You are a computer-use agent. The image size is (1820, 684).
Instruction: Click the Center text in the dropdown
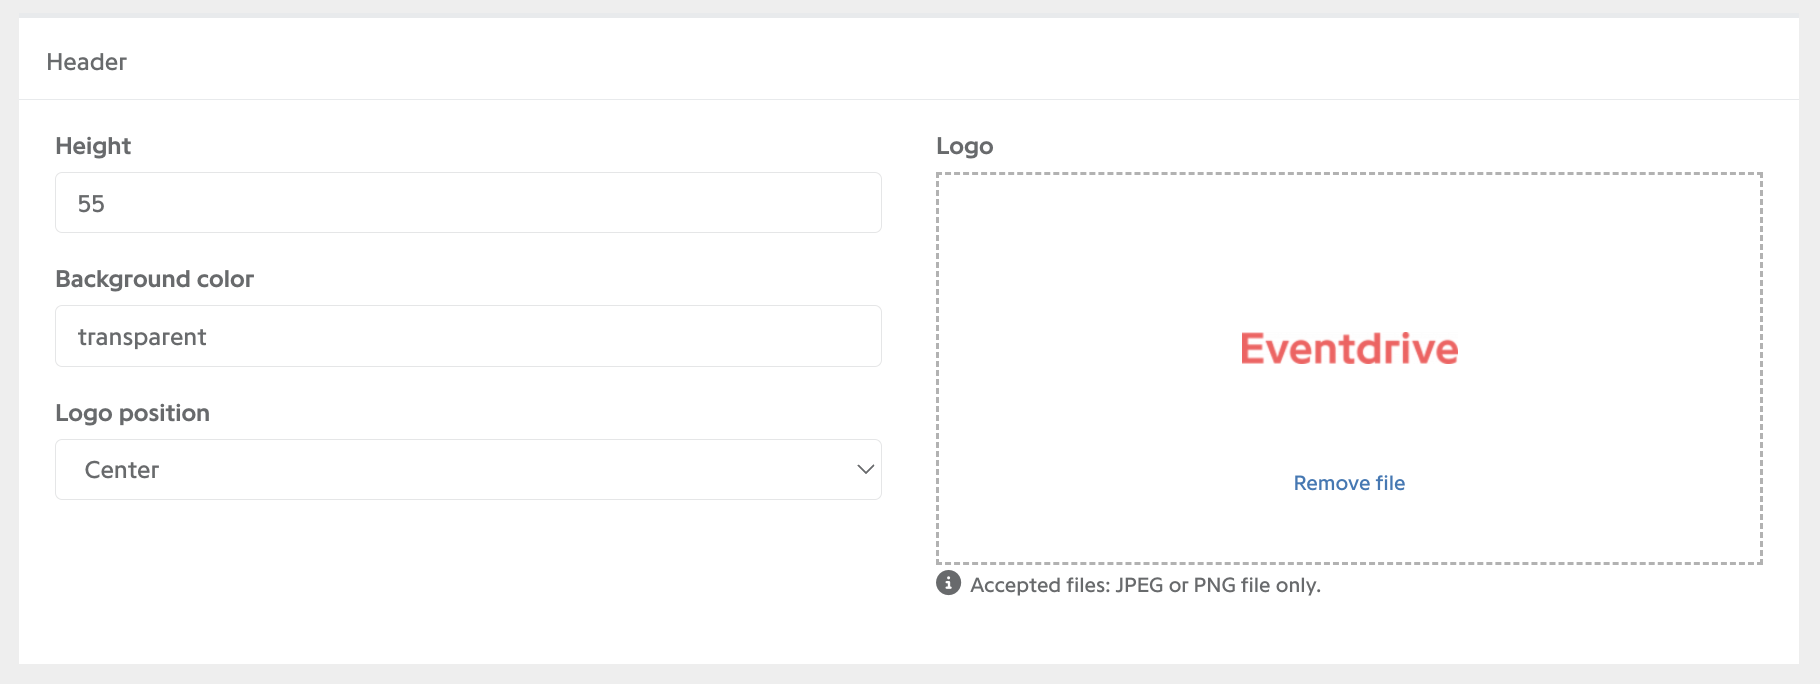point(122,470)
